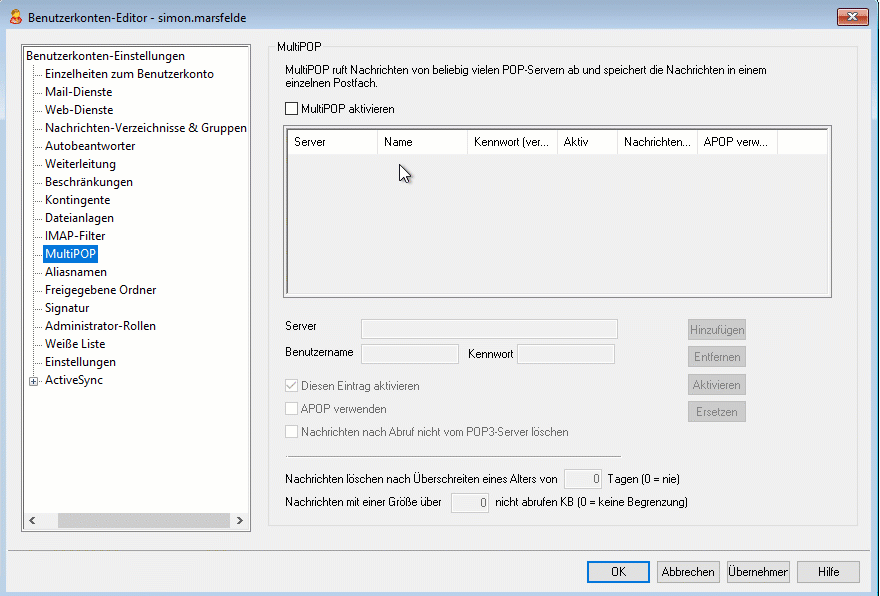Click the Abbrechen button

click(x=687, y=572)
